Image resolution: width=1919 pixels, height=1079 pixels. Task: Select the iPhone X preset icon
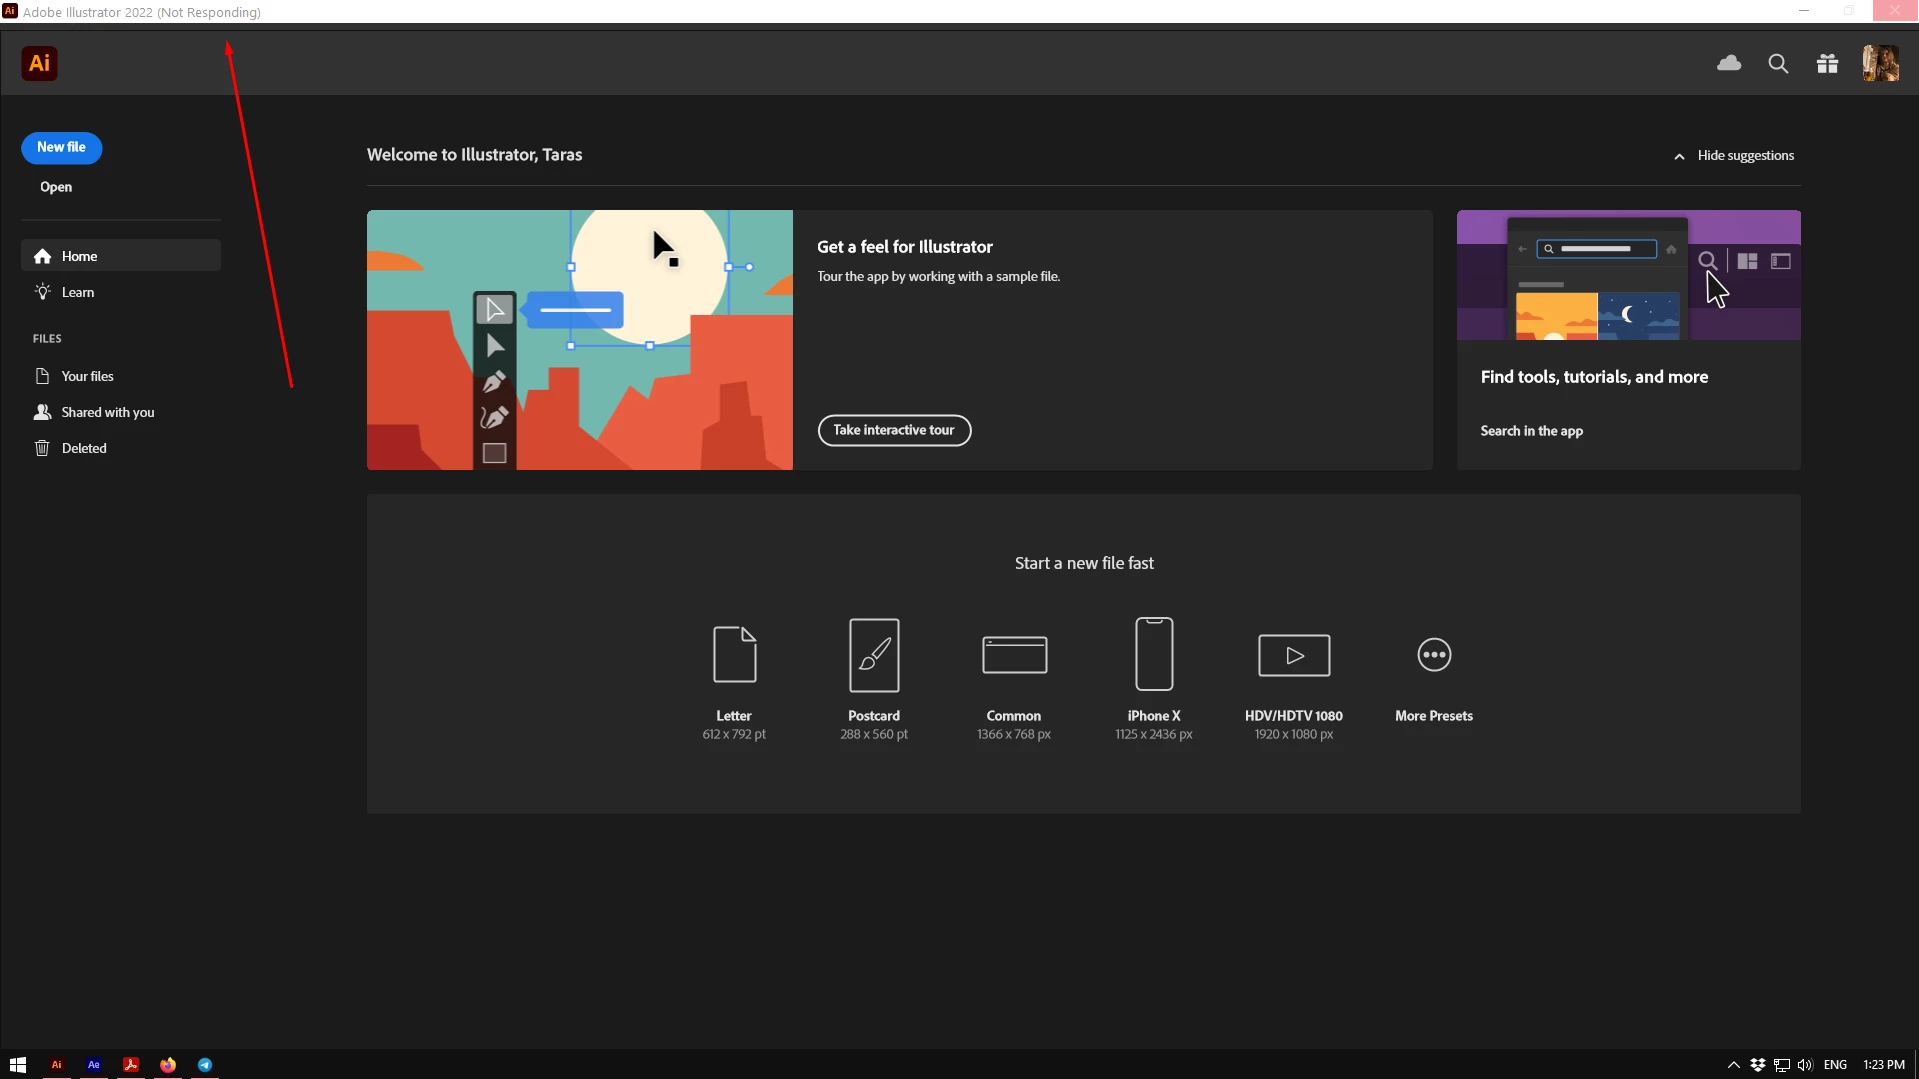coord(1154,654)
